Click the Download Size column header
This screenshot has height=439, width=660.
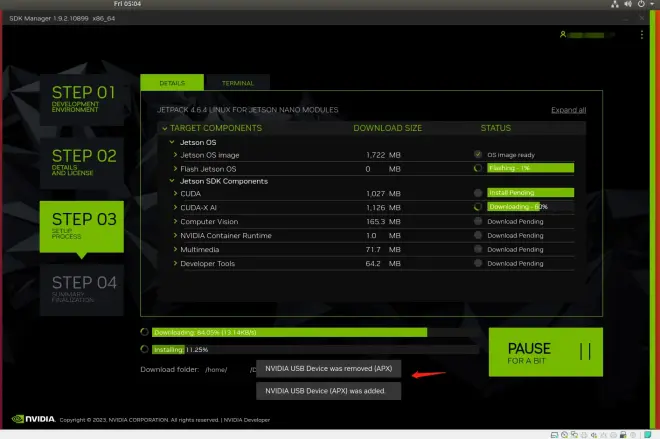pyautogui.click(x=387, y=128)
